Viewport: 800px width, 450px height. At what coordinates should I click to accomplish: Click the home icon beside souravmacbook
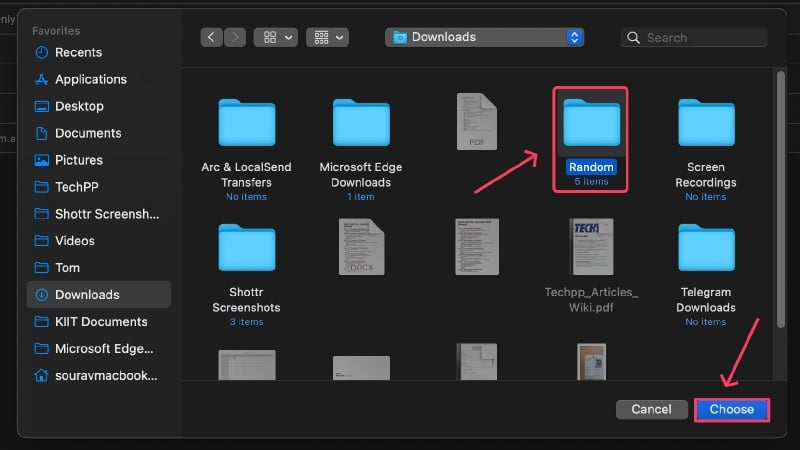tap(41, 376)
